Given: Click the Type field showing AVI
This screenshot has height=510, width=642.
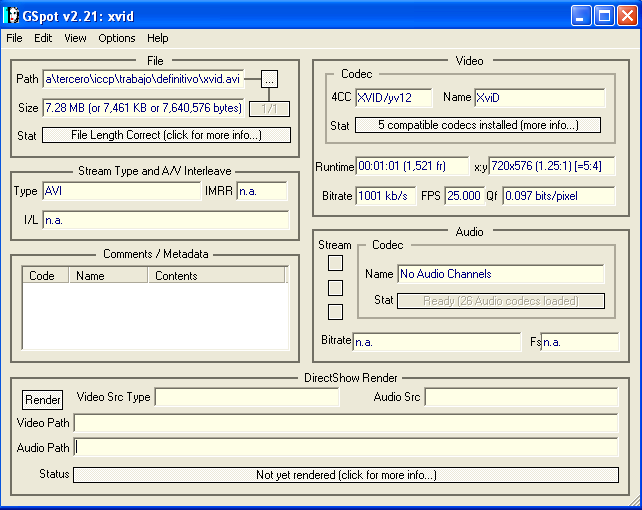Looking at the screenshot, I should (x=122, y=191).
